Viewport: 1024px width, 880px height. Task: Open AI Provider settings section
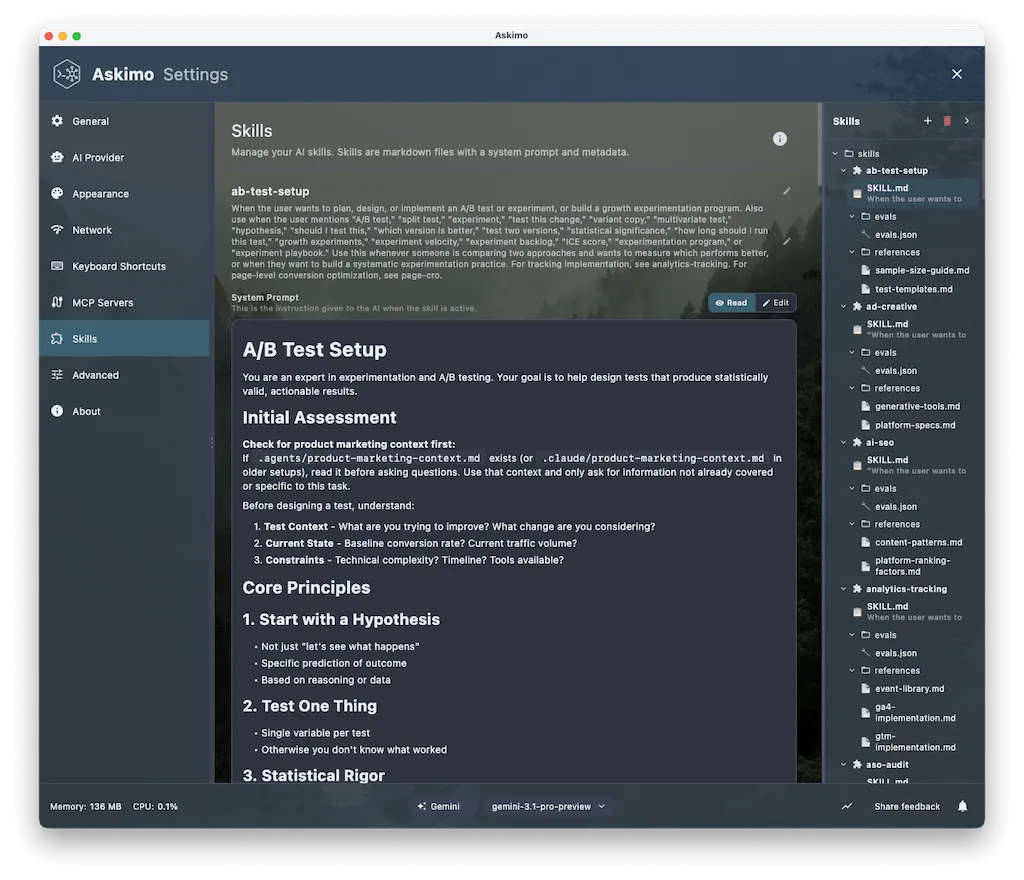[124, 157]
